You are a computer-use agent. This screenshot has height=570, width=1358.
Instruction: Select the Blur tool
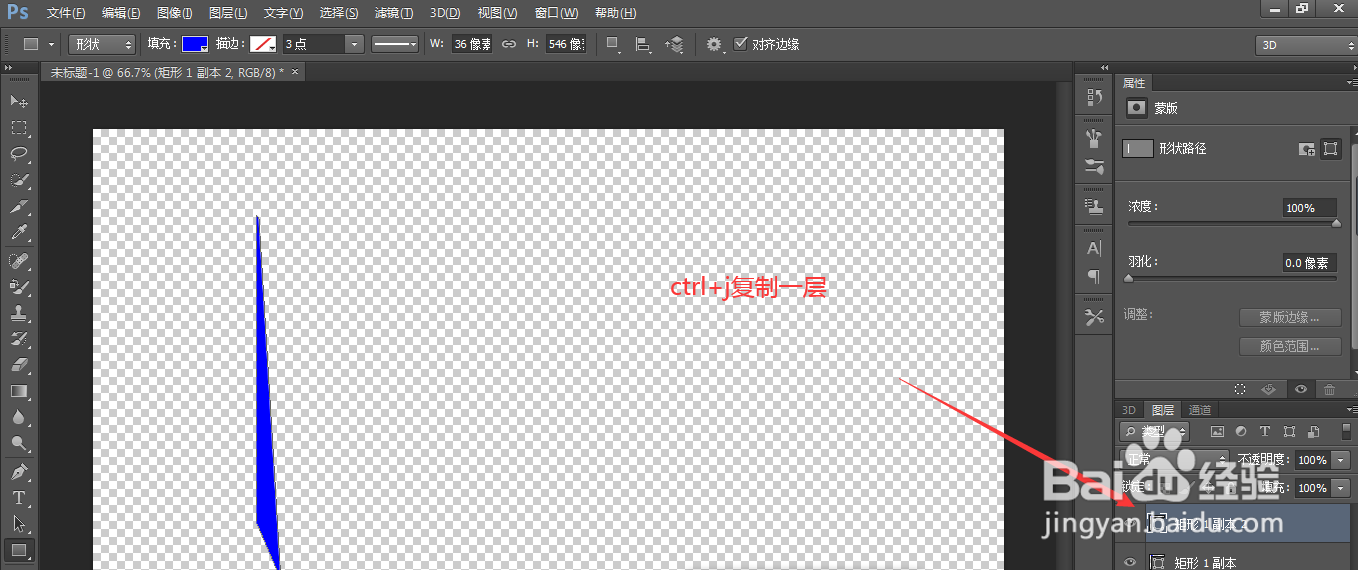[x=19, y=417]
